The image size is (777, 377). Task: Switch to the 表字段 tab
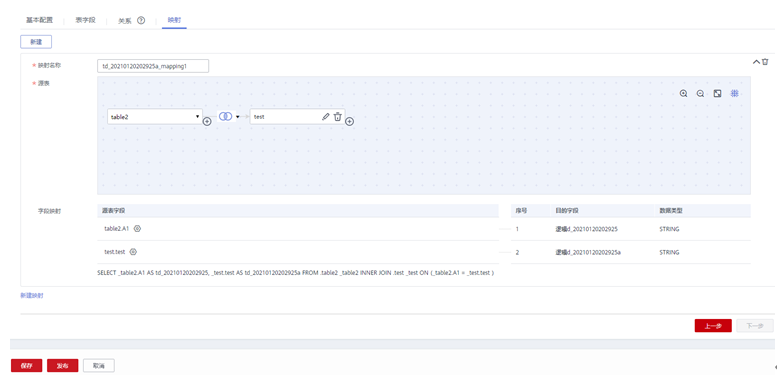85,20
